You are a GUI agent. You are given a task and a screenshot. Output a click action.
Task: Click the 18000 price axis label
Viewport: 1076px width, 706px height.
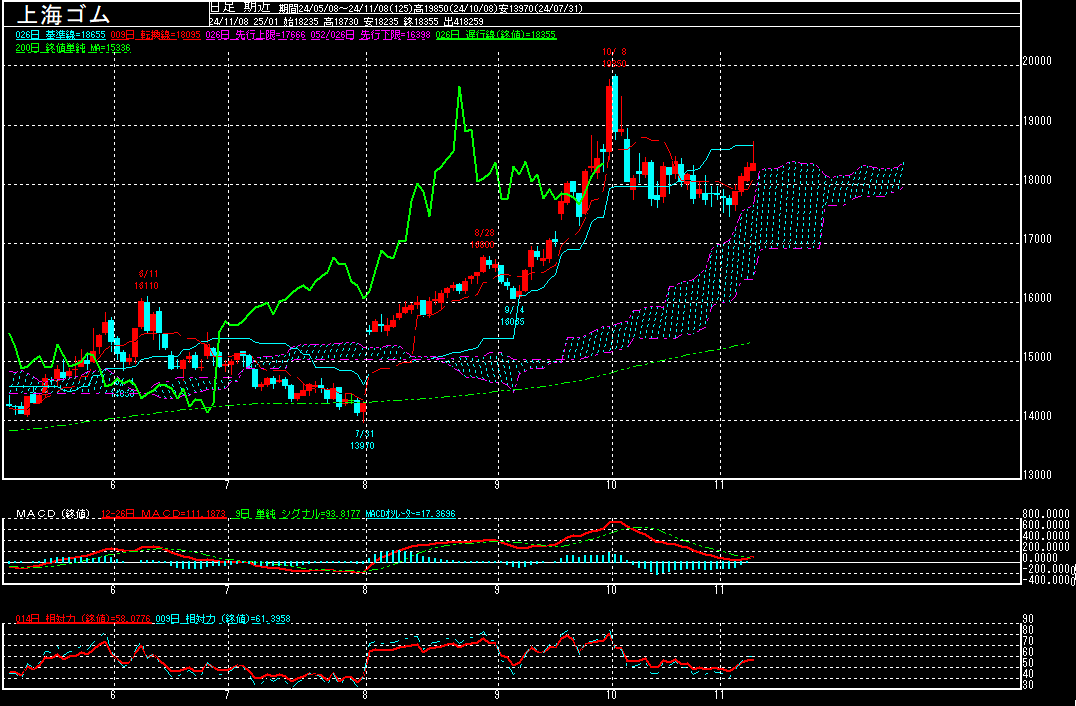point(1037,180)
